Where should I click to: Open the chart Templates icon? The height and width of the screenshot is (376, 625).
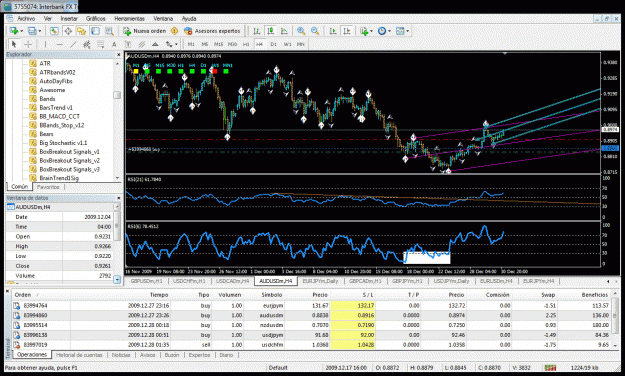tap(400, 31)
